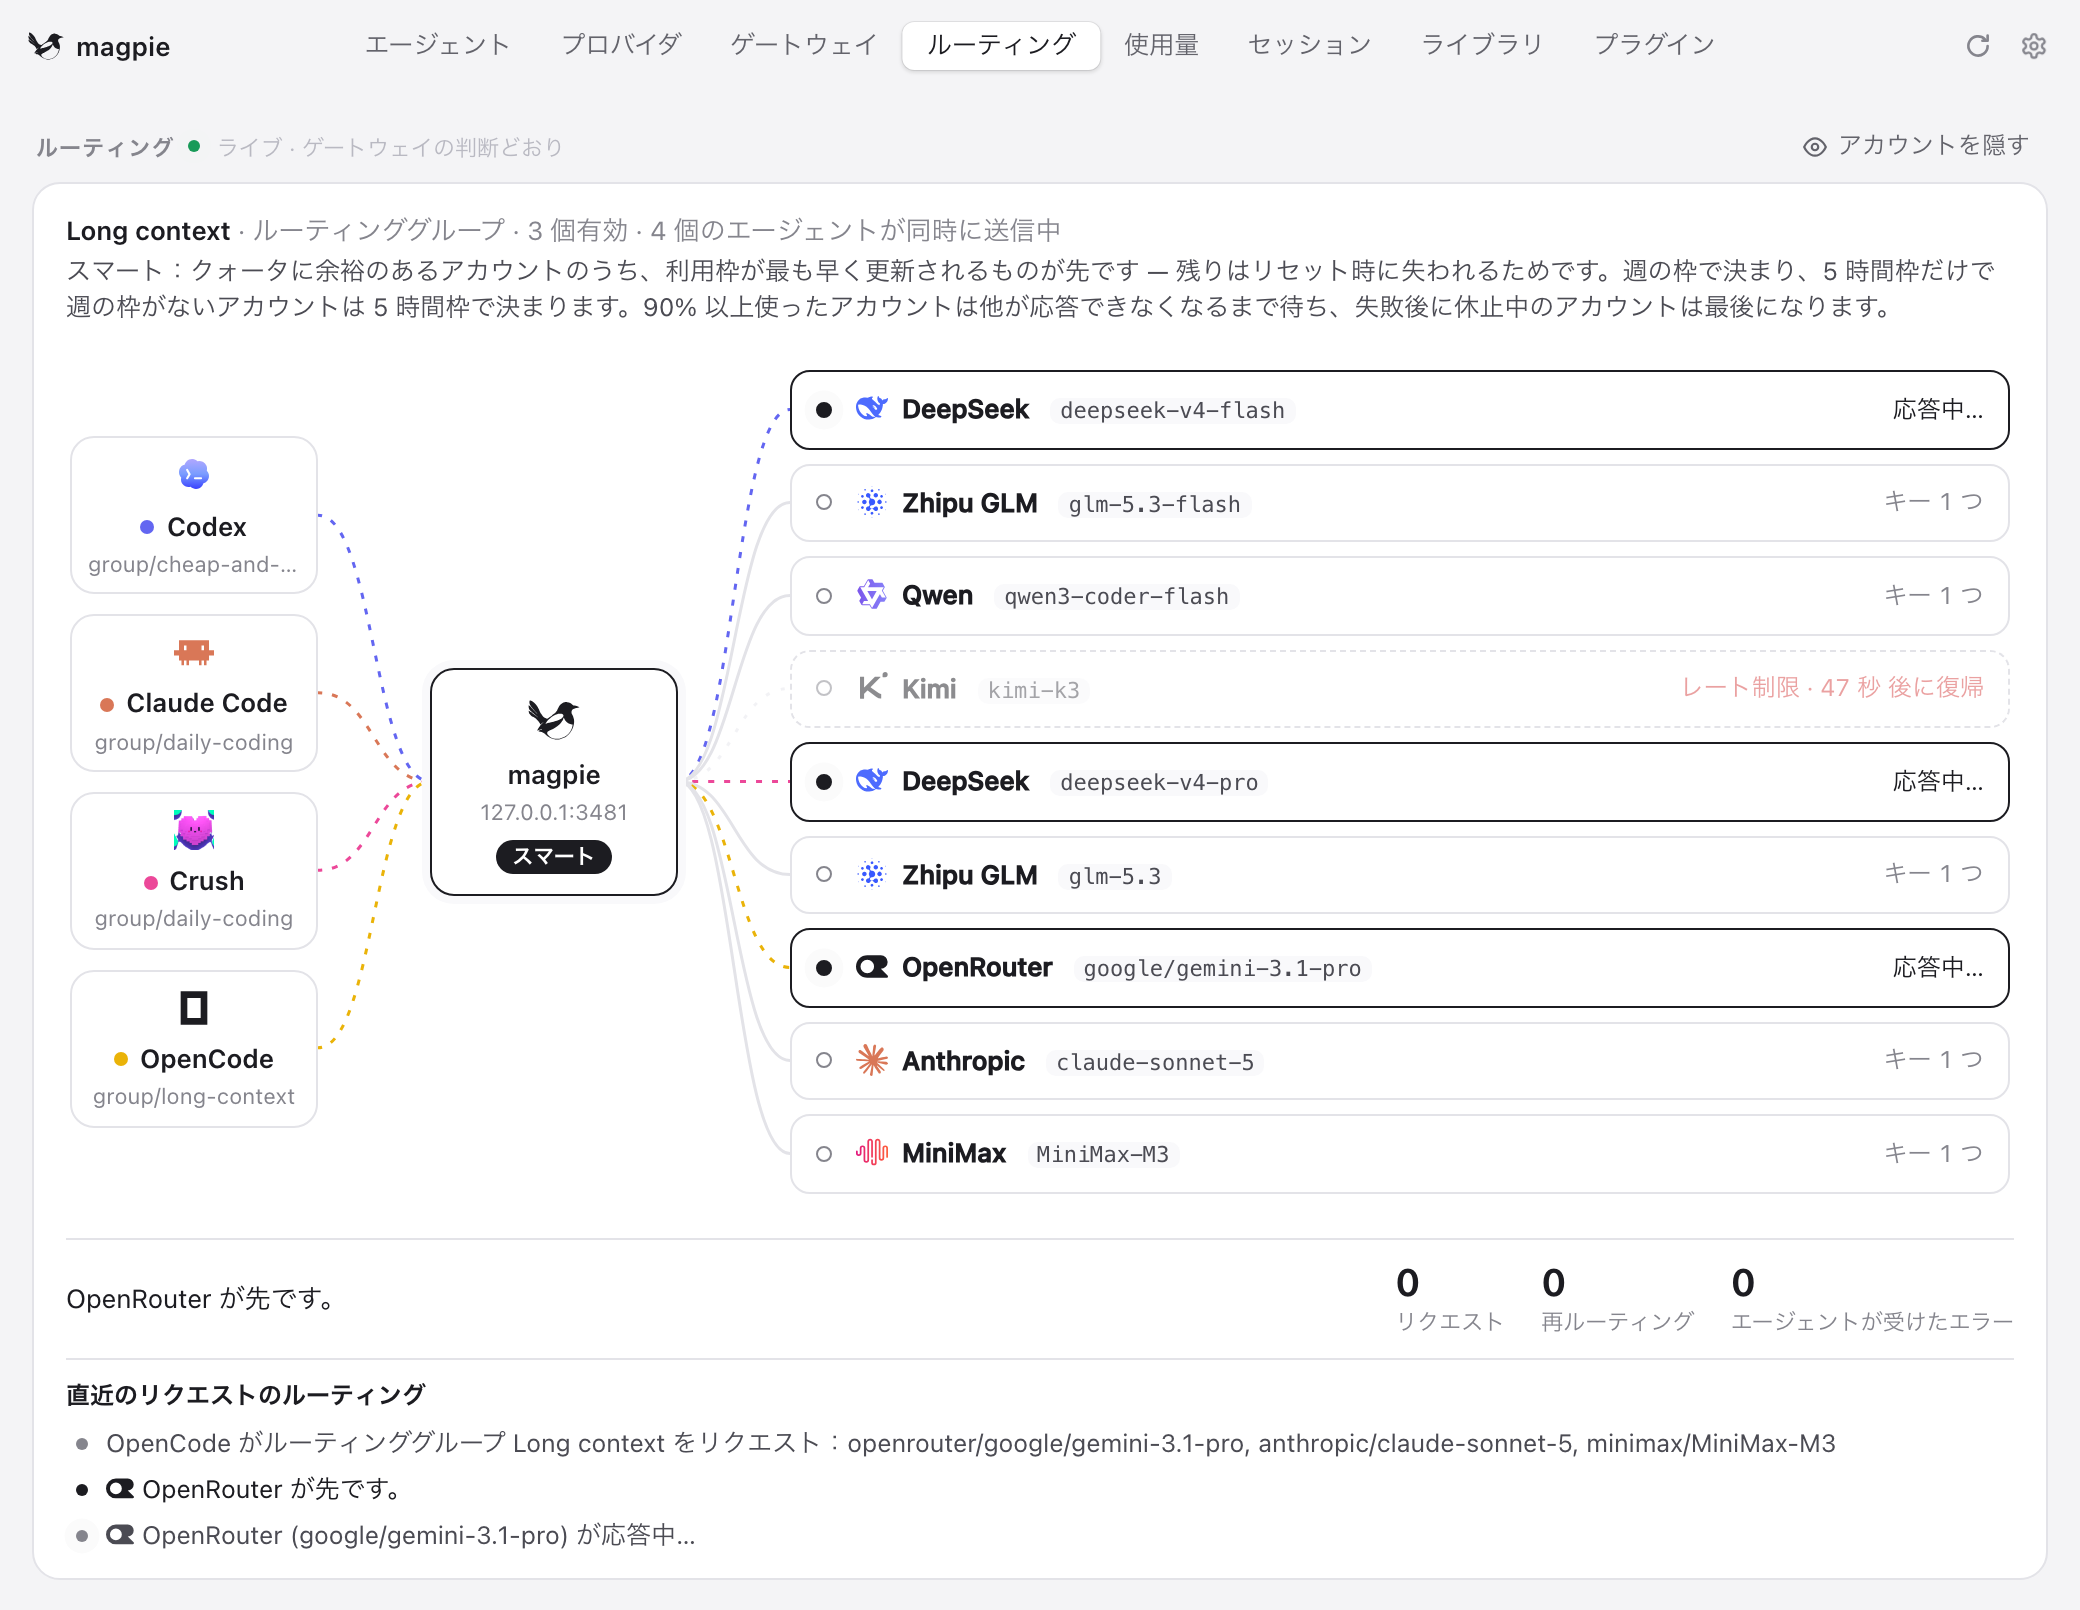
Task: Click the Crush pink heart icon
Action: (x=194, y=830)
